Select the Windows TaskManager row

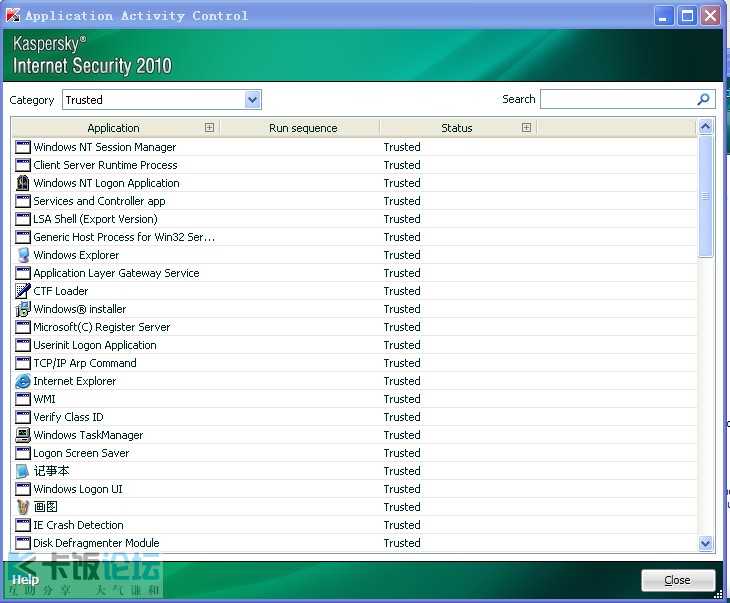354,435
